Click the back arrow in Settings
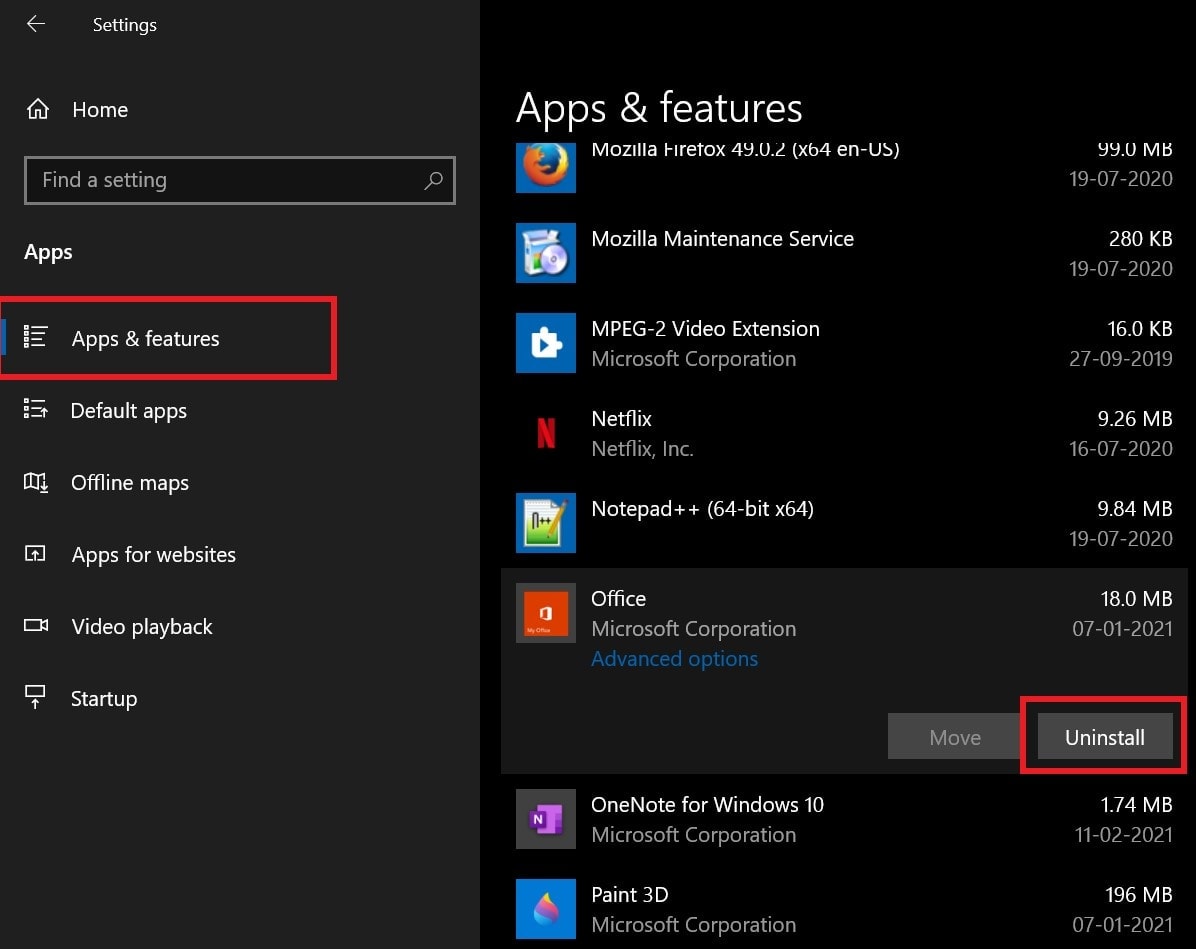The width and height of the screenshot is (1196, 949). pyautogui.click(x=36, y=24)
